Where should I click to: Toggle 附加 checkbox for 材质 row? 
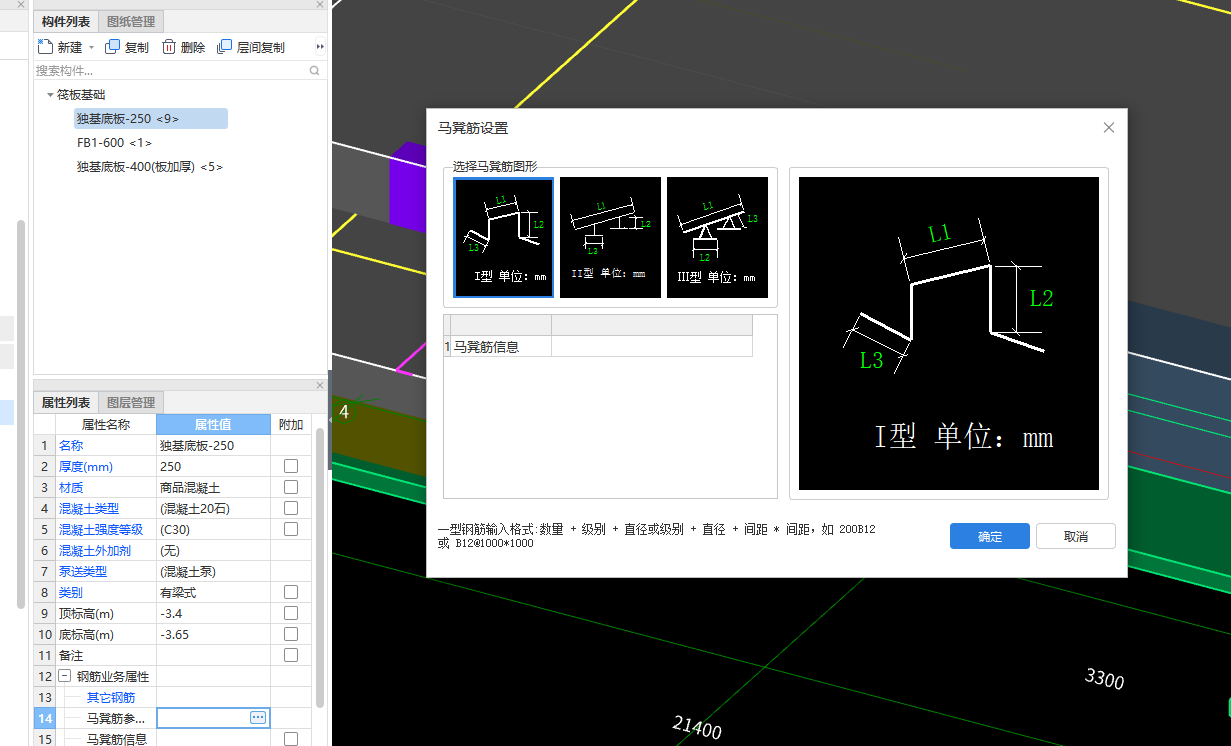tap(290, 487)
